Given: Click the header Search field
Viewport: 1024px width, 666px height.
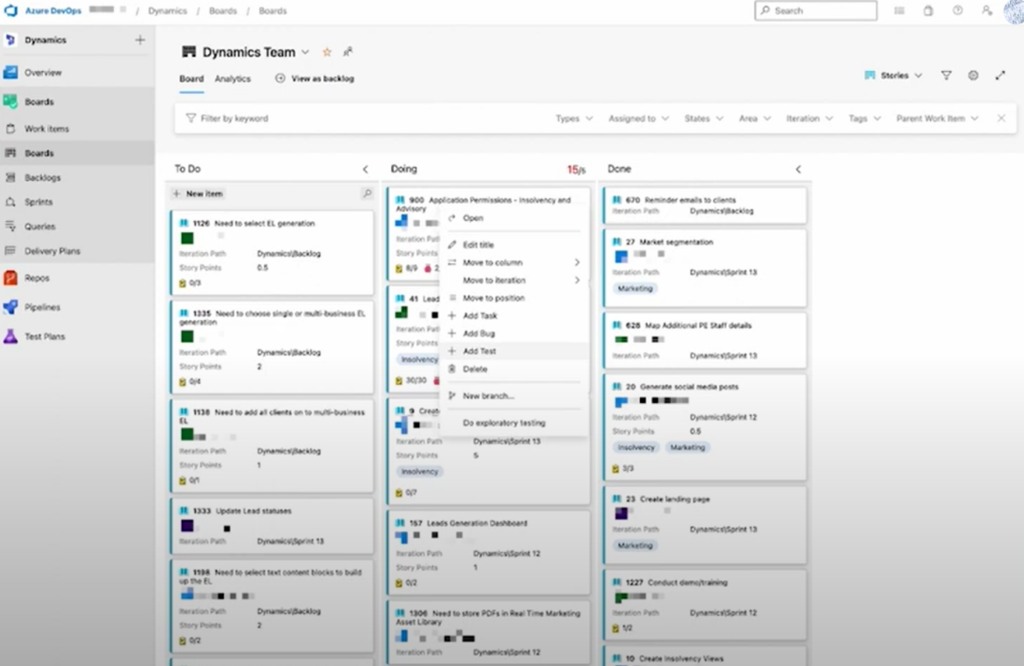Looking at the screenshot, I should (816, 10).
